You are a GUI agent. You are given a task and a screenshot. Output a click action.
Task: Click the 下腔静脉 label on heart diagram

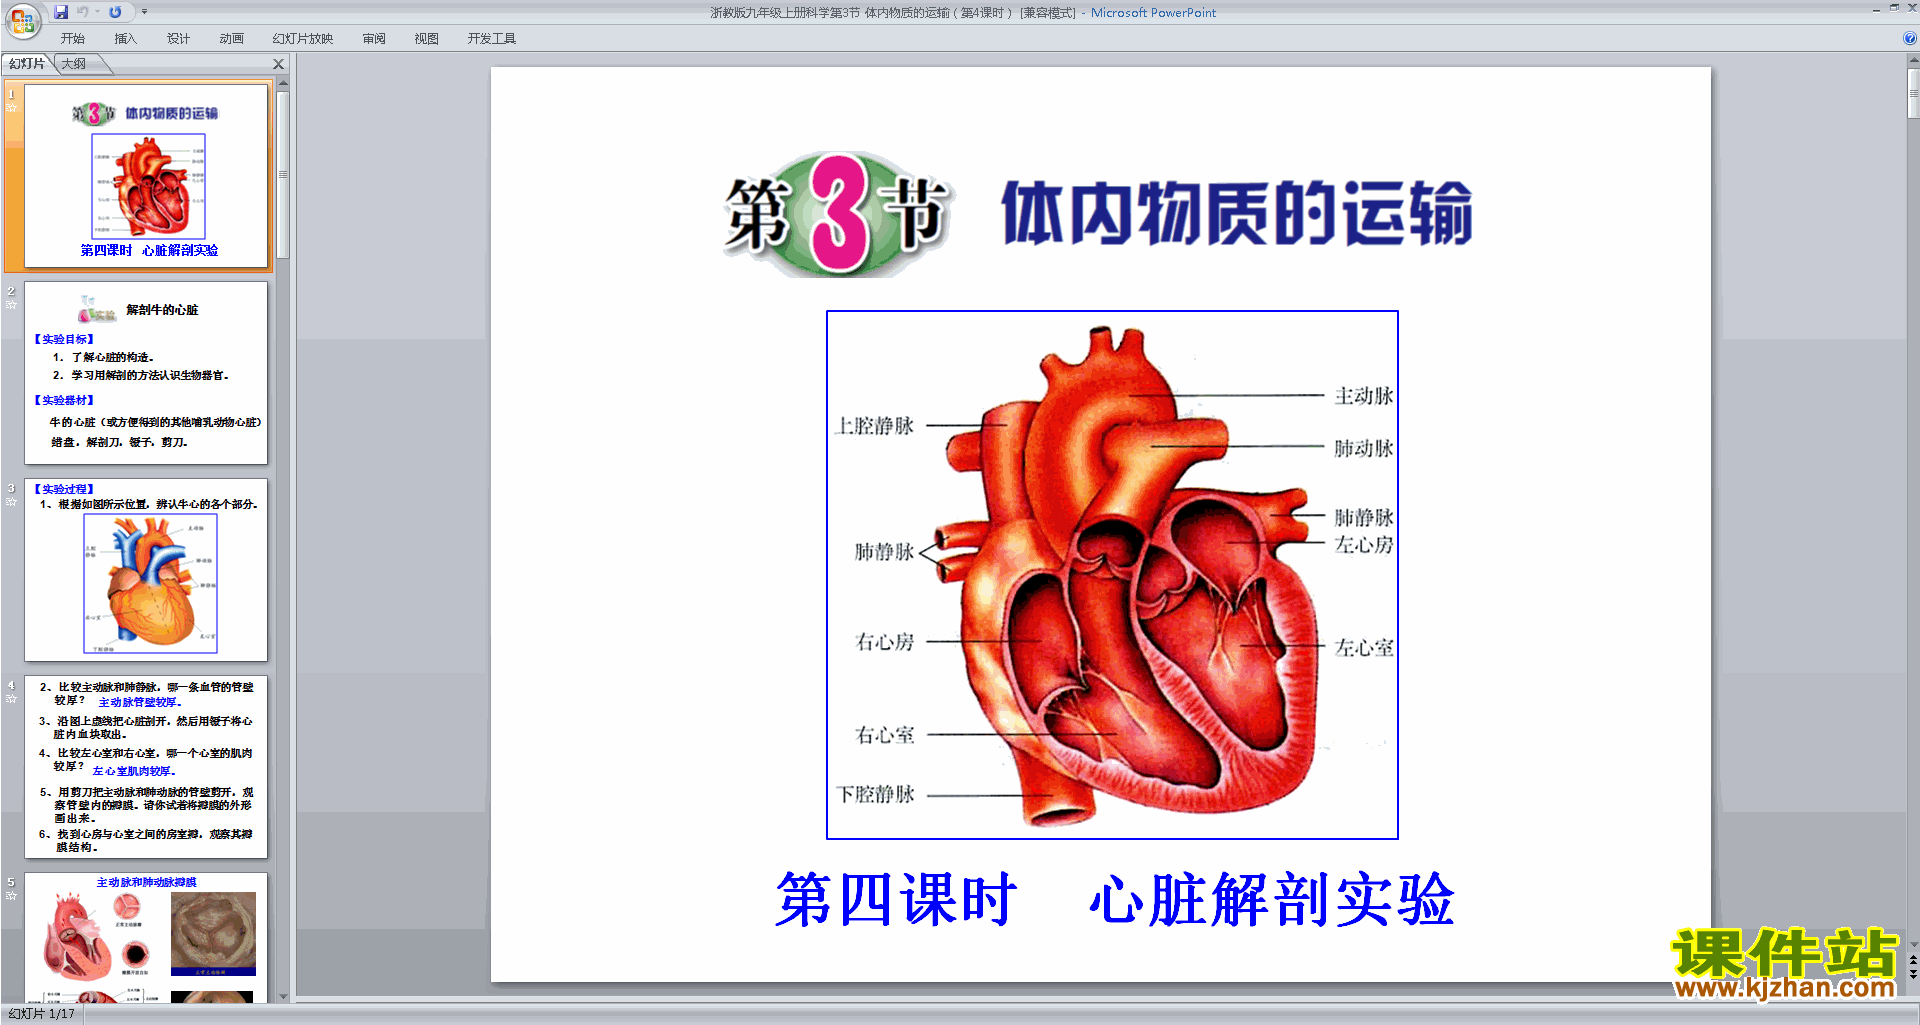click(x=875, y=794)
